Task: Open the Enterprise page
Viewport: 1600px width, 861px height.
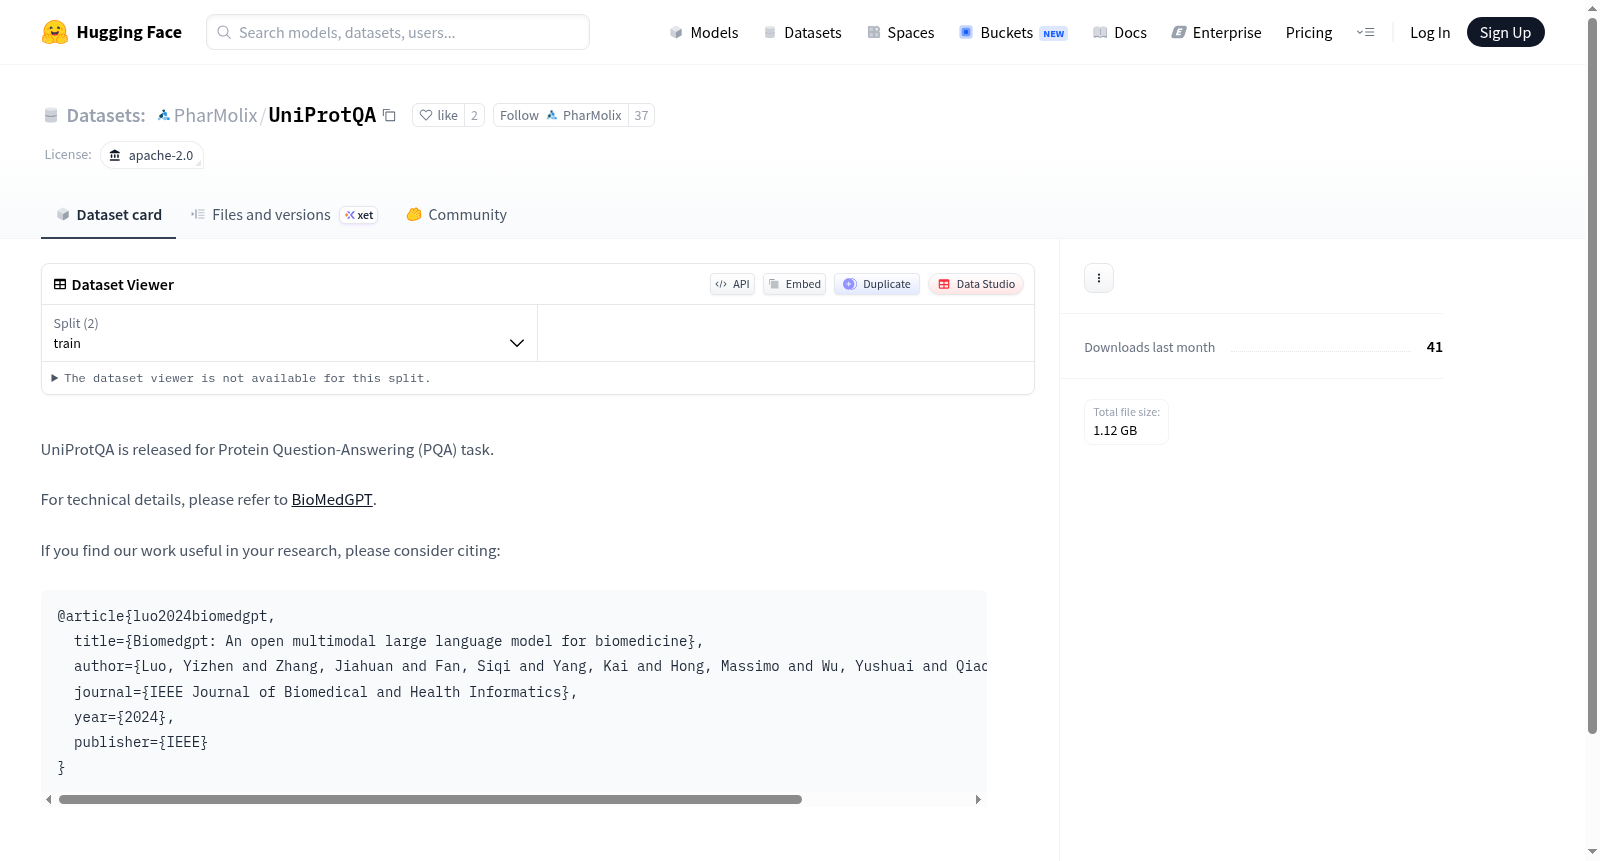Action: pyautogui.click(x=1217, y=32)
